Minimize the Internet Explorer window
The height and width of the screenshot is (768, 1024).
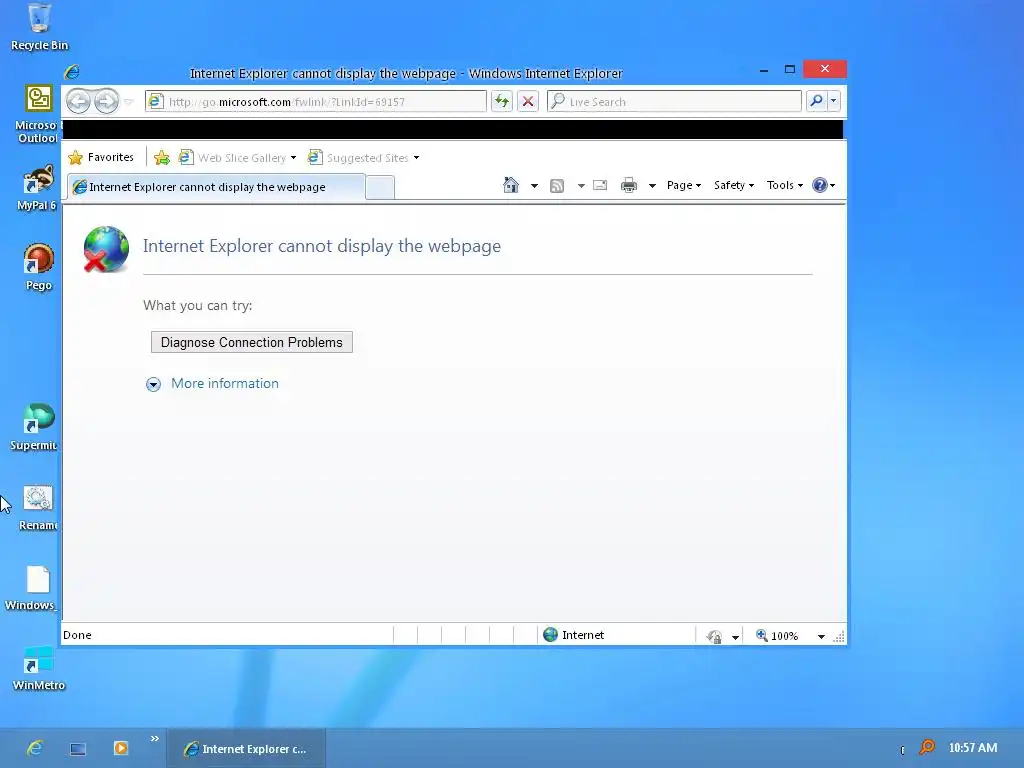click(763, 70)
